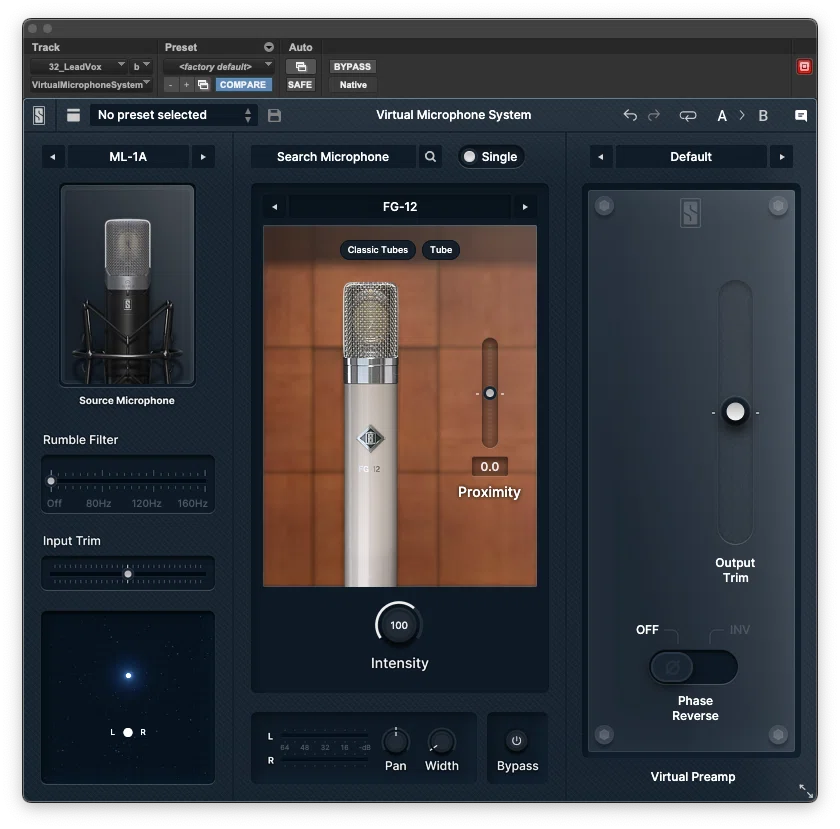Click the Native button

(x=353, y=85)
